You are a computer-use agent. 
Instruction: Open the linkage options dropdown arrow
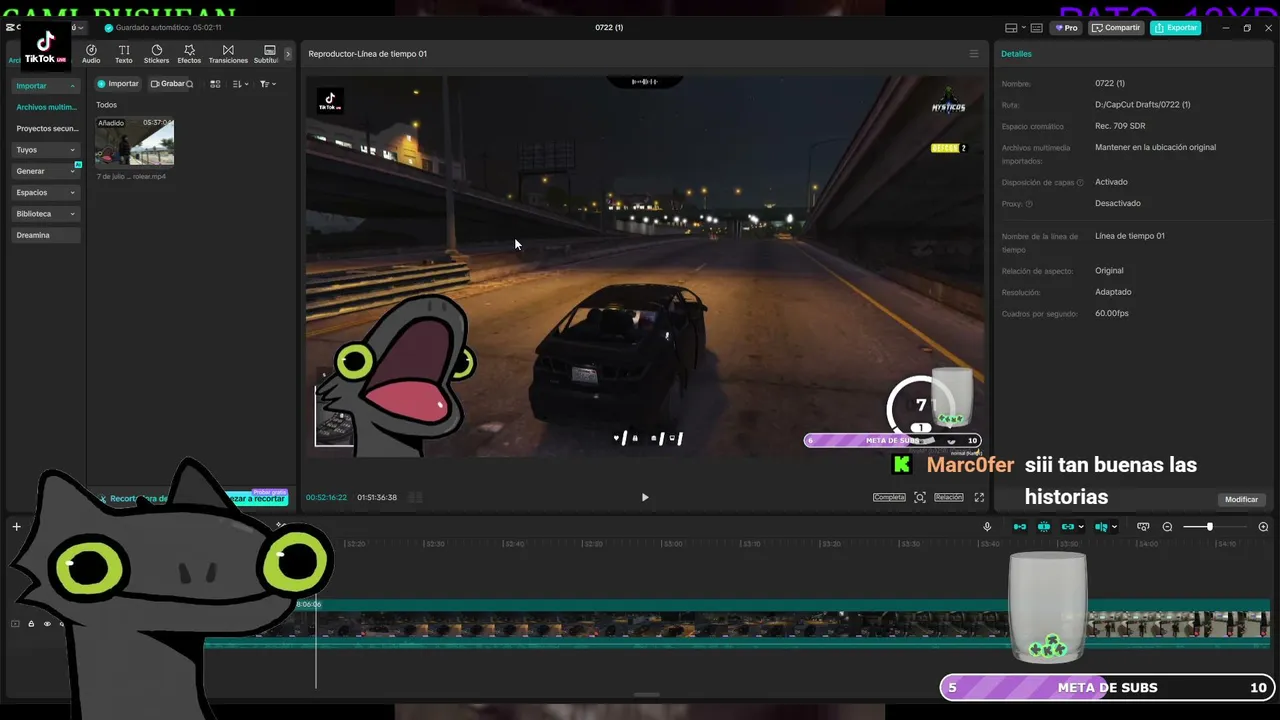point(1081,527)
